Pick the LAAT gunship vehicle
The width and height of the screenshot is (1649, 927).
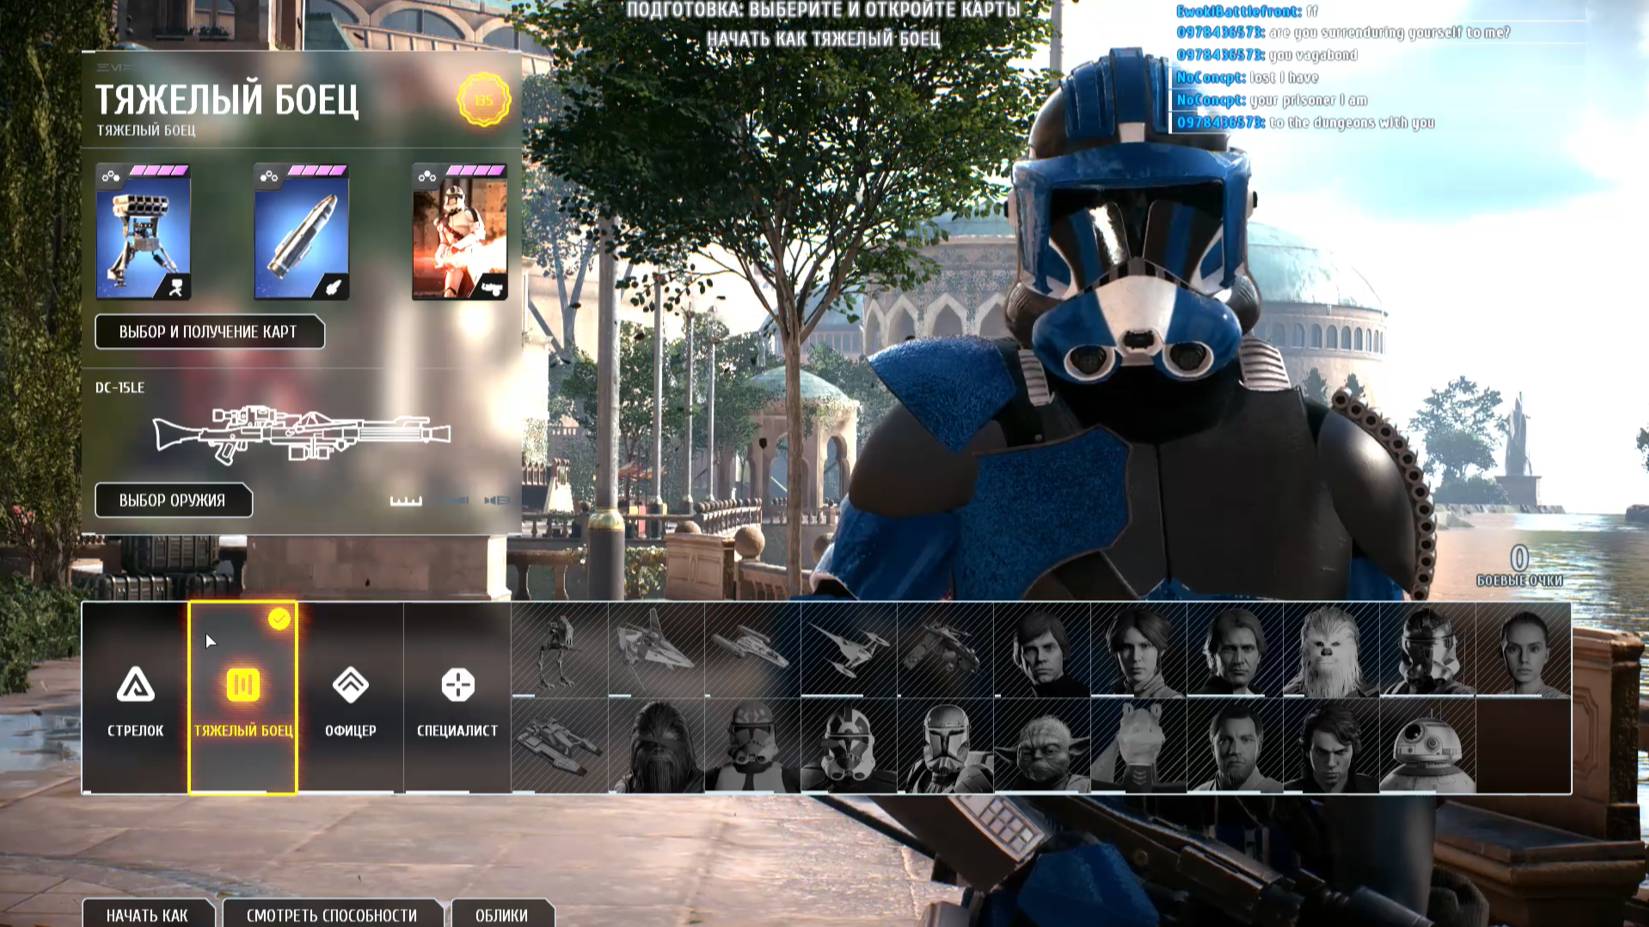(945, 650)
